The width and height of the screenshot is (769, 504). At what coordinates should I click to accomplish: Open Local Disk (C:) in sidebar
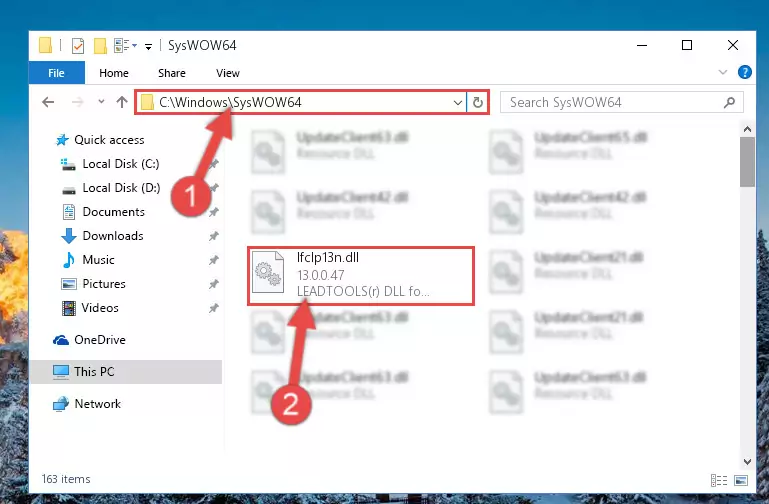121,164
